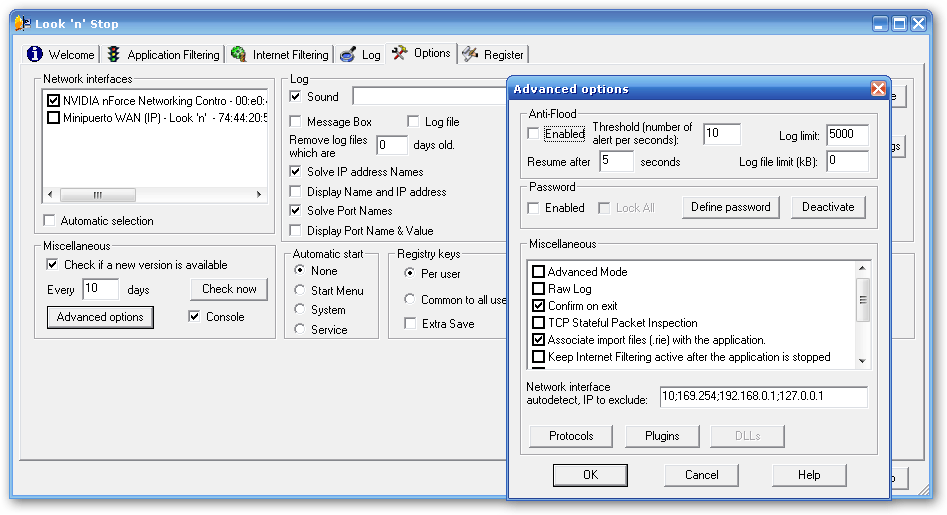Click the Register tab icon

(470, 54)
